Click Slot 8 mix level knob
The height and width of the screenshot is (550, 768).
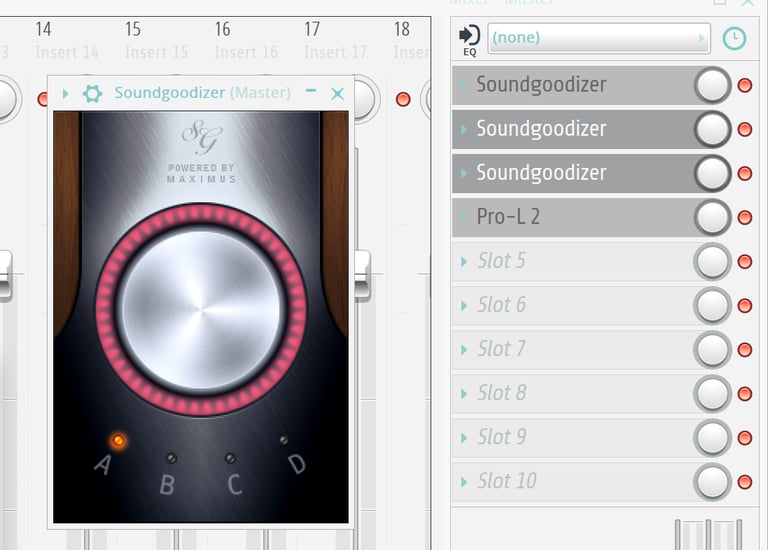(x=713, y=393)
